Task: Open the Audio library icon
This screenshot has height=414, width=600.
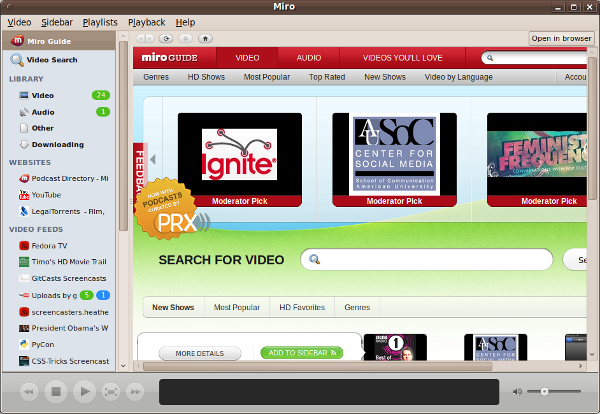Action: (24, 112)
